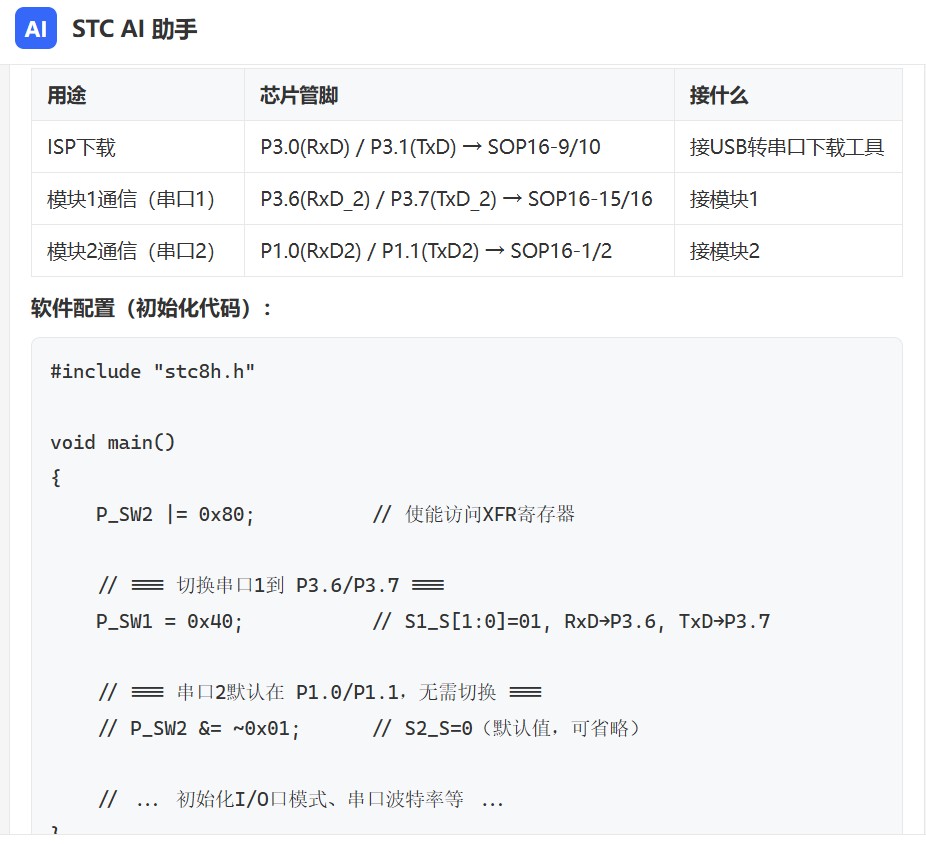Click the 串口2默认在 P1.0/P1.1 comment line
Screen dimensions: 926x844
[319, 692]
